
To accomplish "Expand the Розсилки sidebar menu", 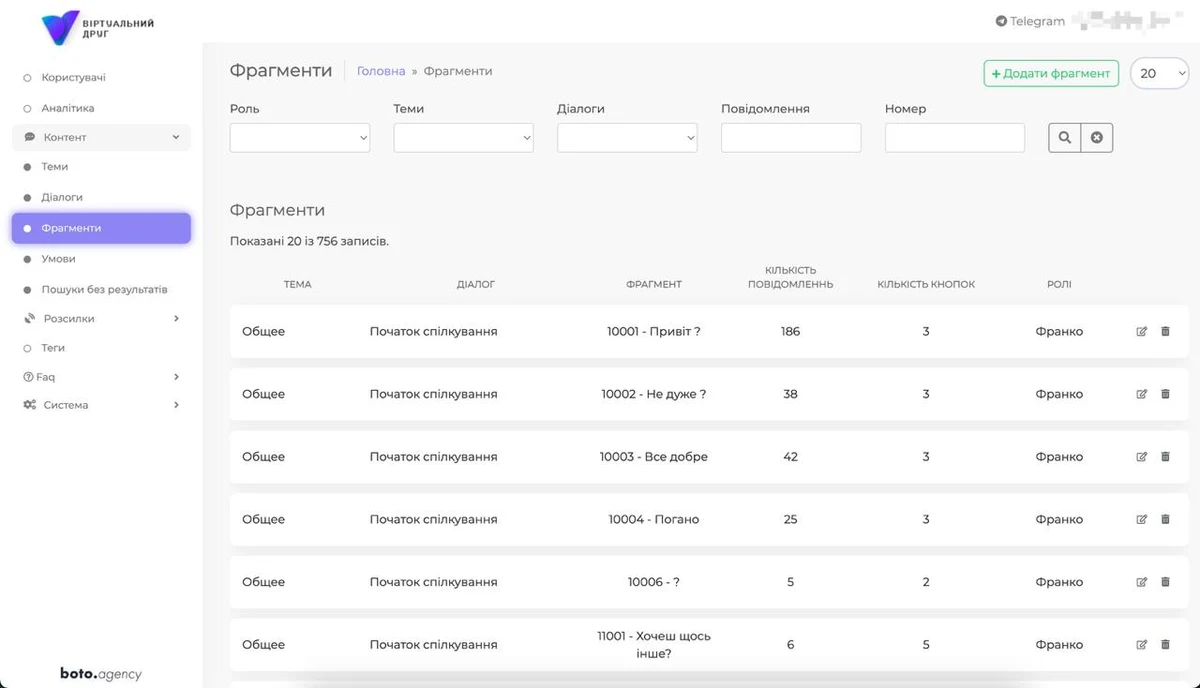I will [100, 319].
